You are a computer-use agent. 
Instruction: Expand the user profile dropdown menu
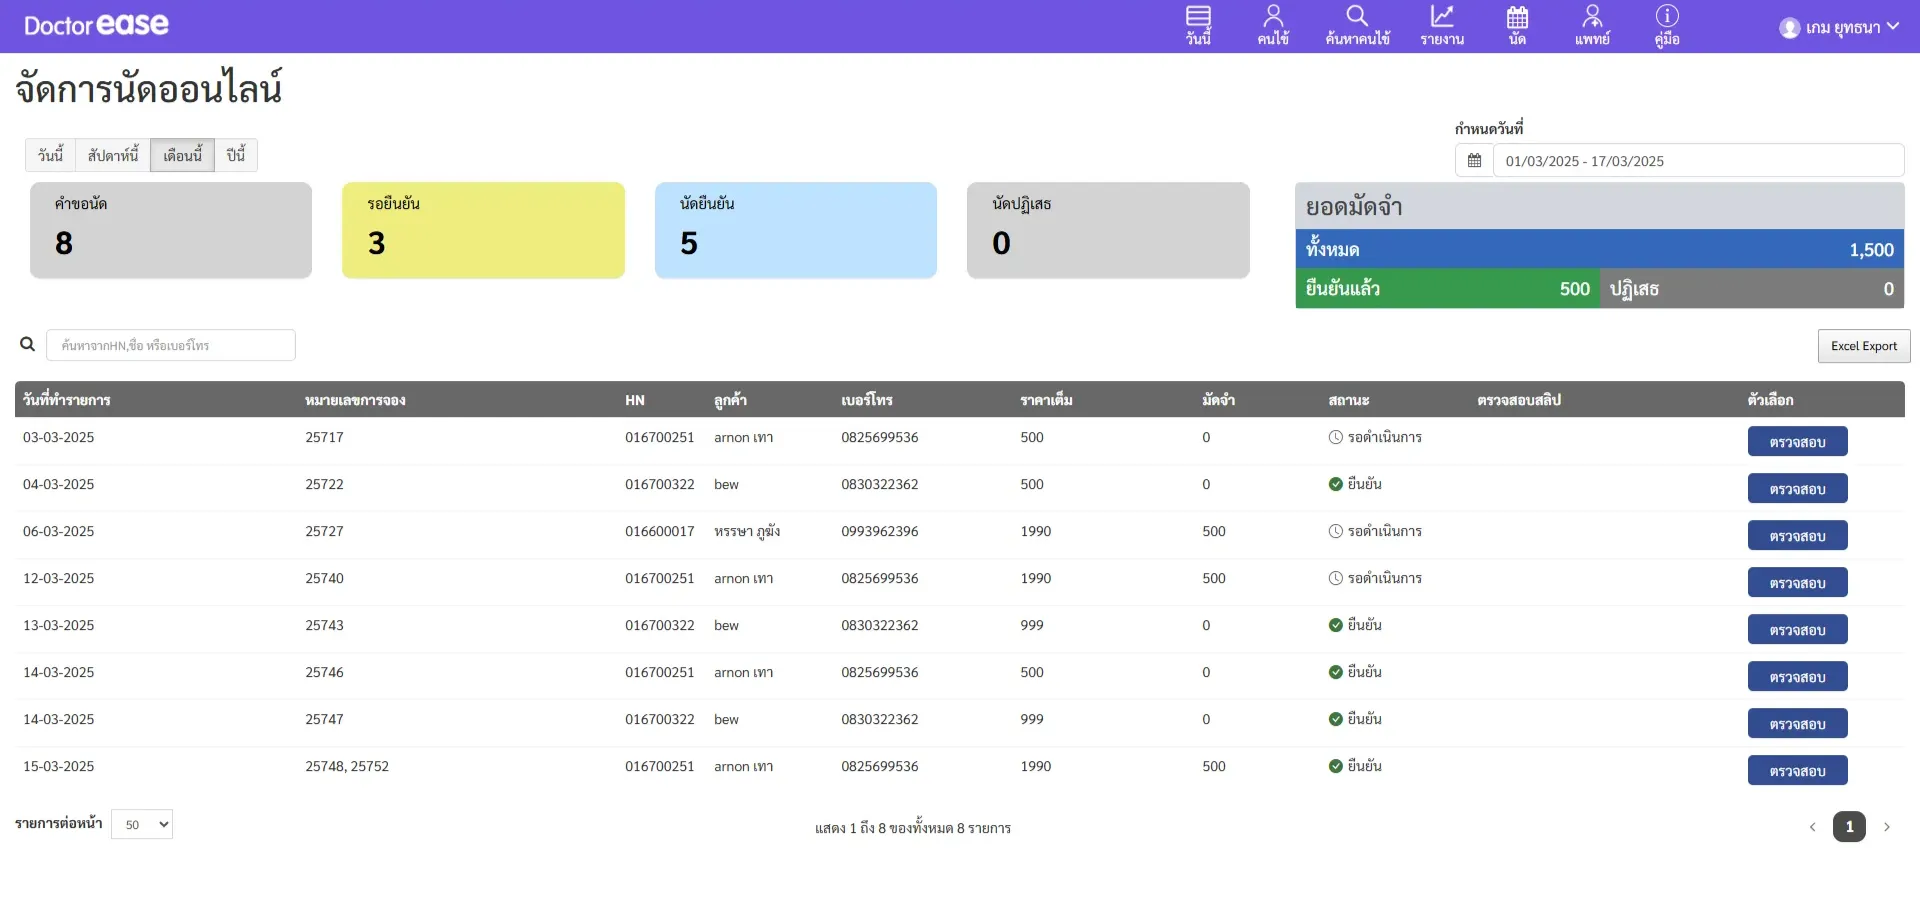click(x=1840, y=27)
